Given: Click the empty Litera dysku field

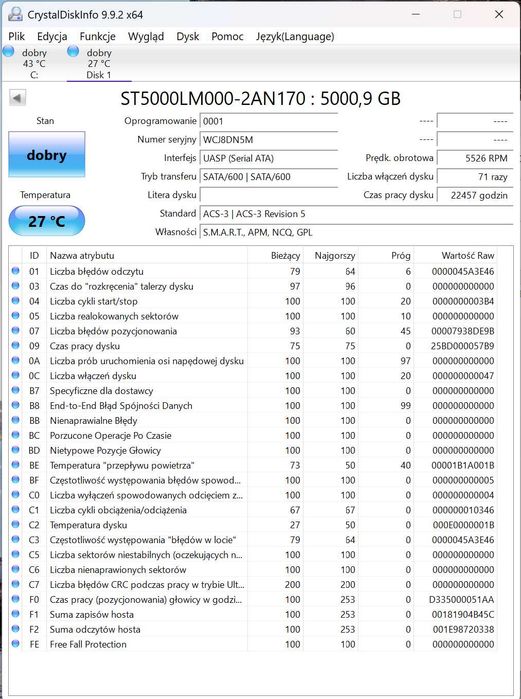Looking at the screenshot, I should 269,195.
